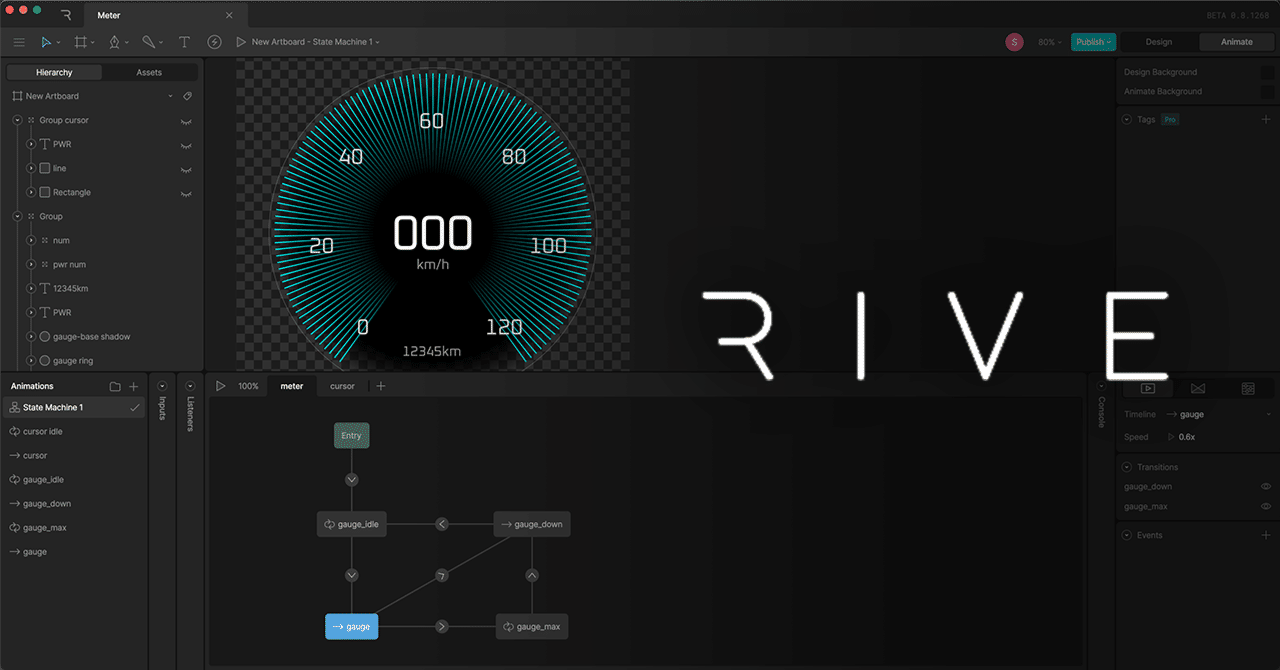The height and width of the screenshot is (670, 1280).
Task: Click the Publish button
Action: point(1092,42)
